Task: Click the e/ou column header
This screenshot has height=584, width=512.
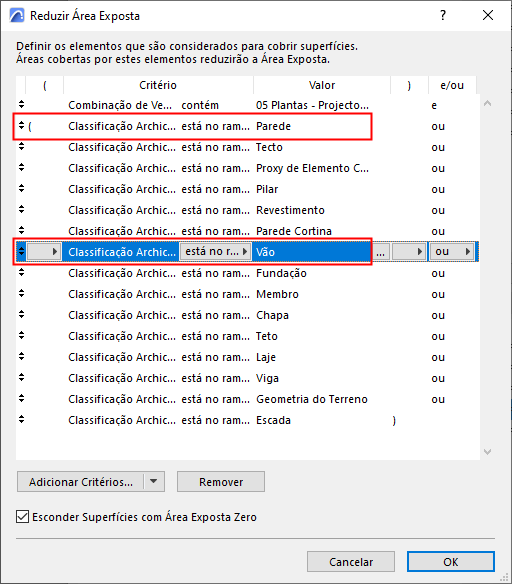Action: [x=452, y=85]
